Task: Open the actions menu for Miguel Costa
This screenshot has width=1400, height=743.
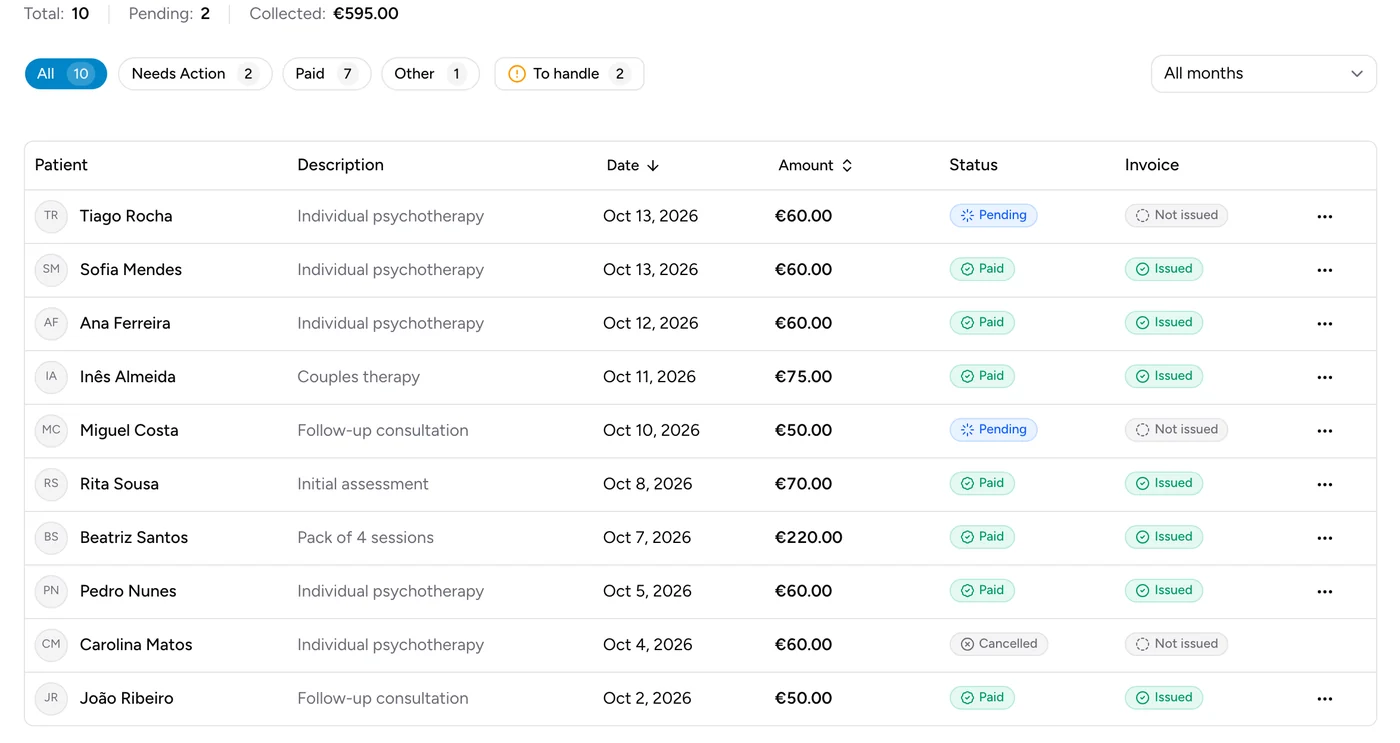Action: pyautogui.click(x=1324, y=430)
